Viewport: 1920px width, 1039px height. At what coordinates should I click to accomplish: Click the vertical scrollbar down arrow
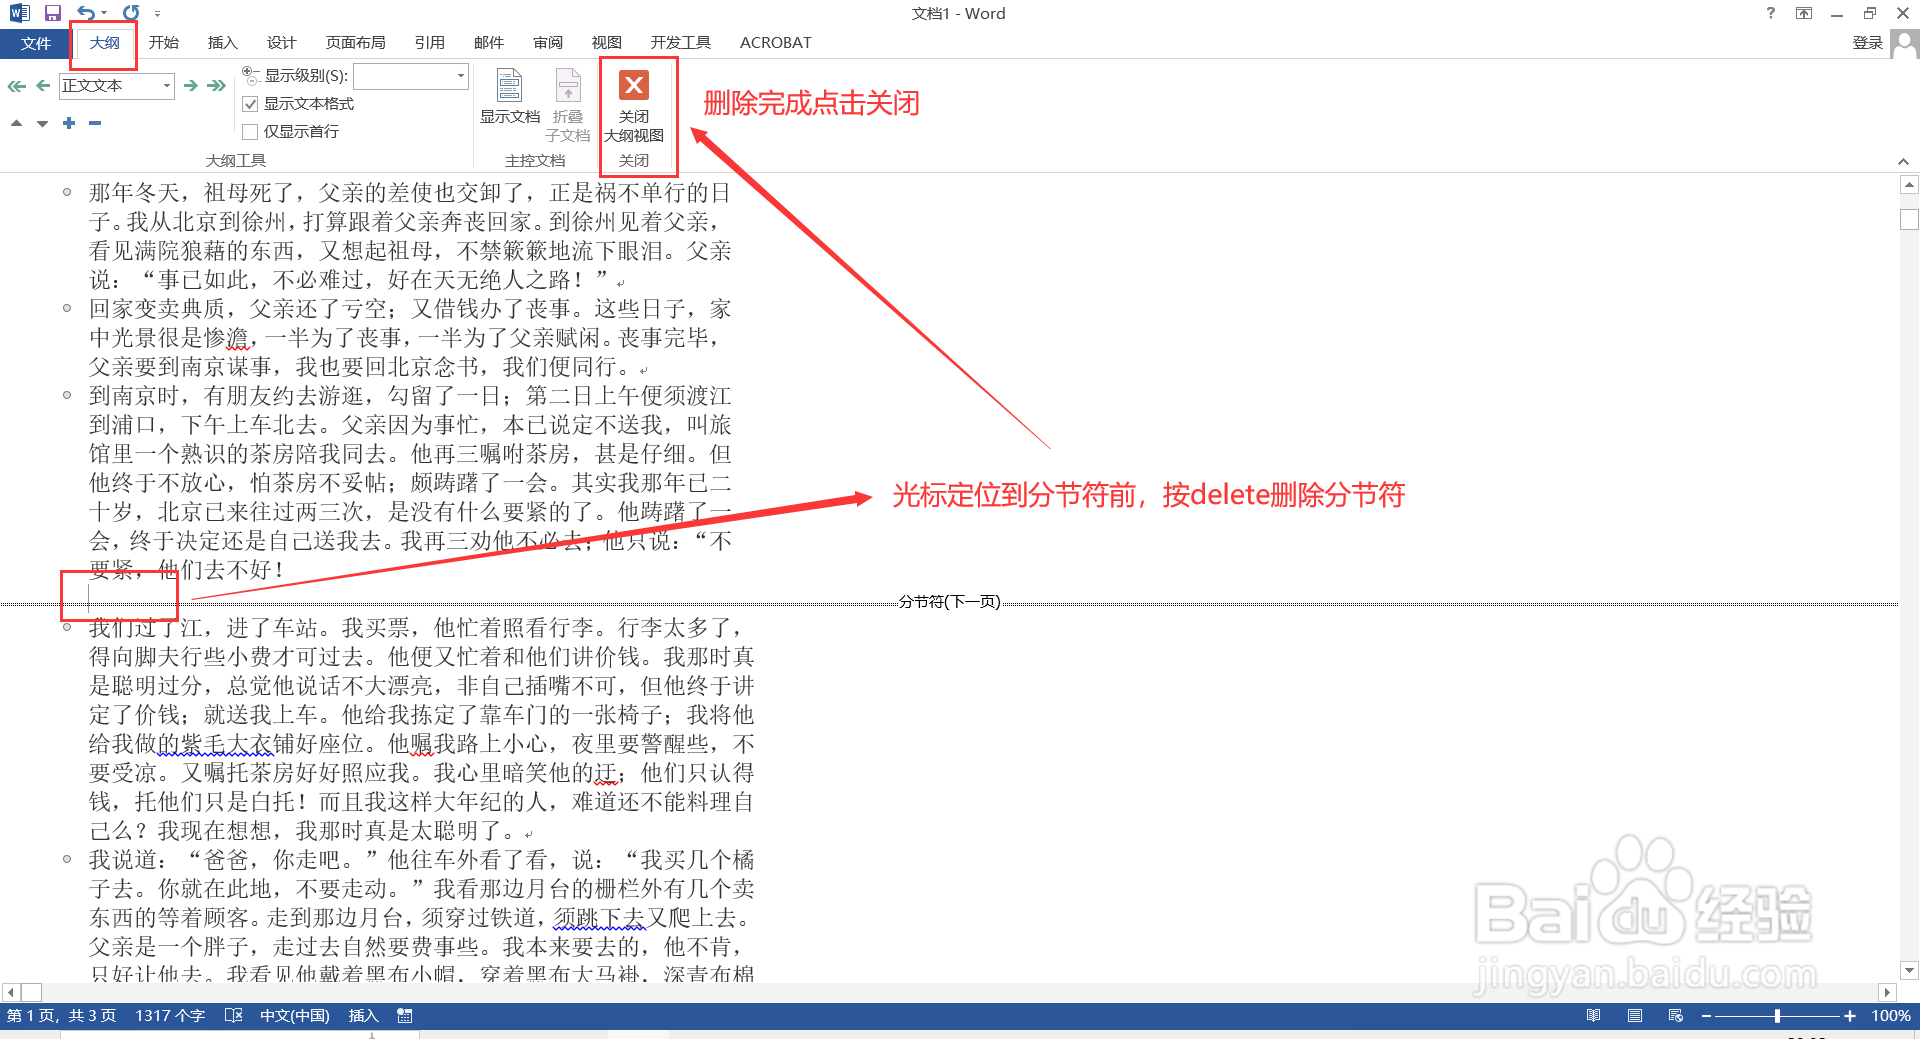[x=1909, y=970]
